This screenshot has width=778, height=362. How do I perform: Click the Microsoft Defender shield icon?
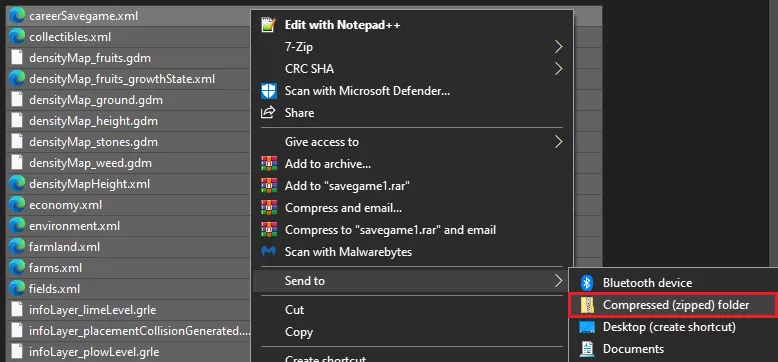coord(268,91)
